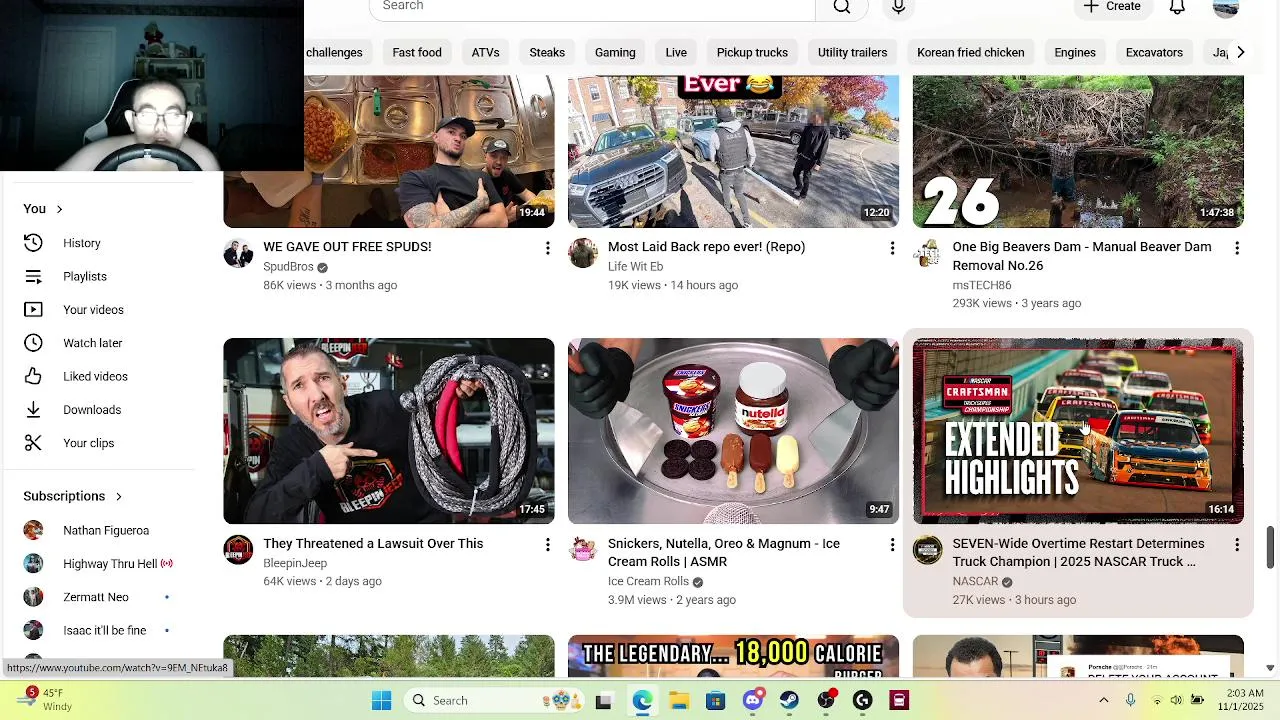
Task: Play the Snickers Nutella ice cream thumbnail
Action: (733, 431)
